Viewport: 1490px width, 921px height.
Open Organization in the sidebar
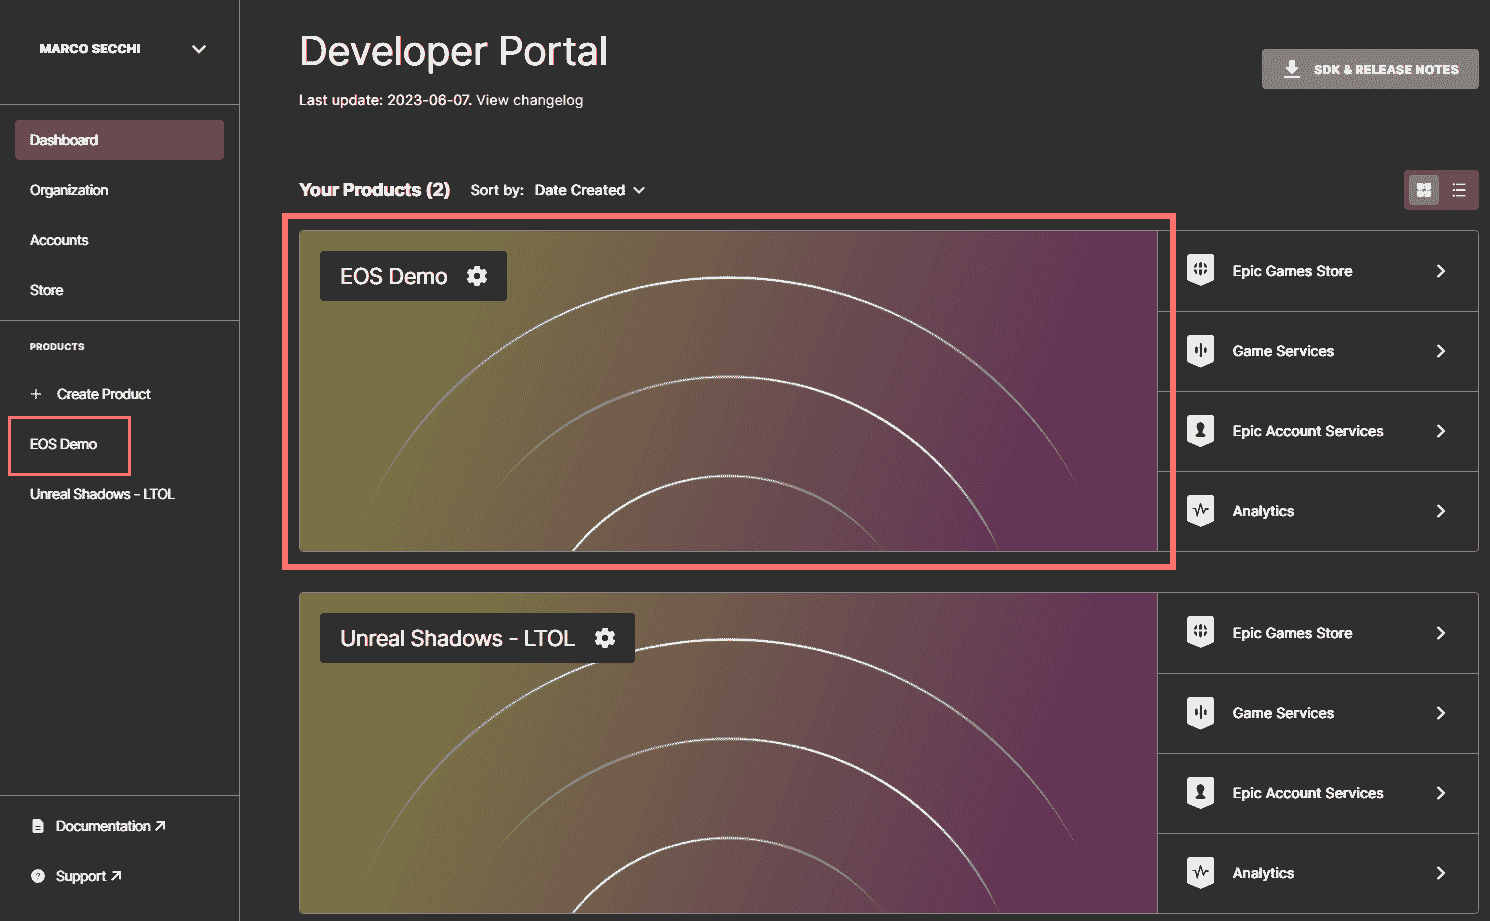pos(69,190)
